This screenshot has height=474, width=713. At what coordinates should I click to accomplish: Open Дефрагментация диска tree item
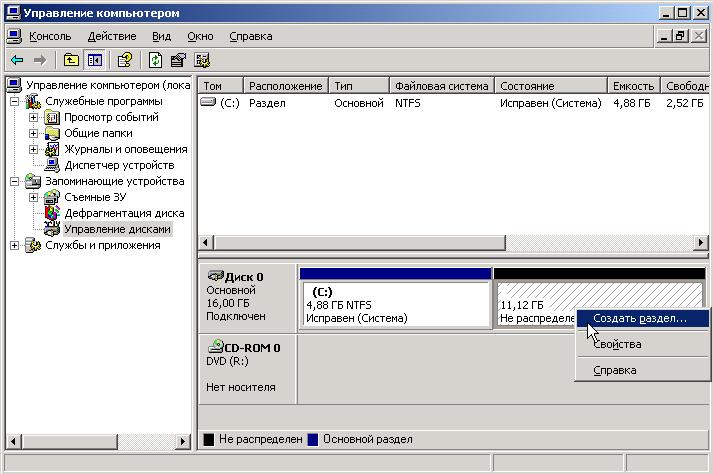(x=124, y=213)
